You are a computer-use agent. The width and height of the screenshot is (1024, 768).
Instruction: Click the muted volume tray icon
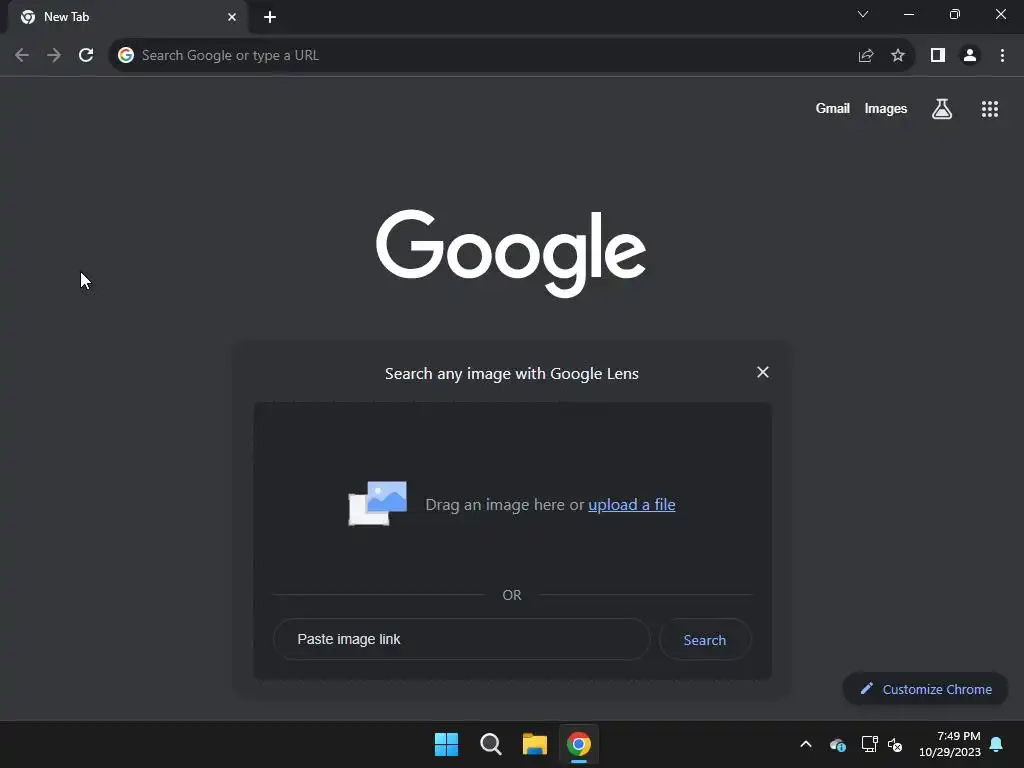pyautogui.click(x=895, y=744)
